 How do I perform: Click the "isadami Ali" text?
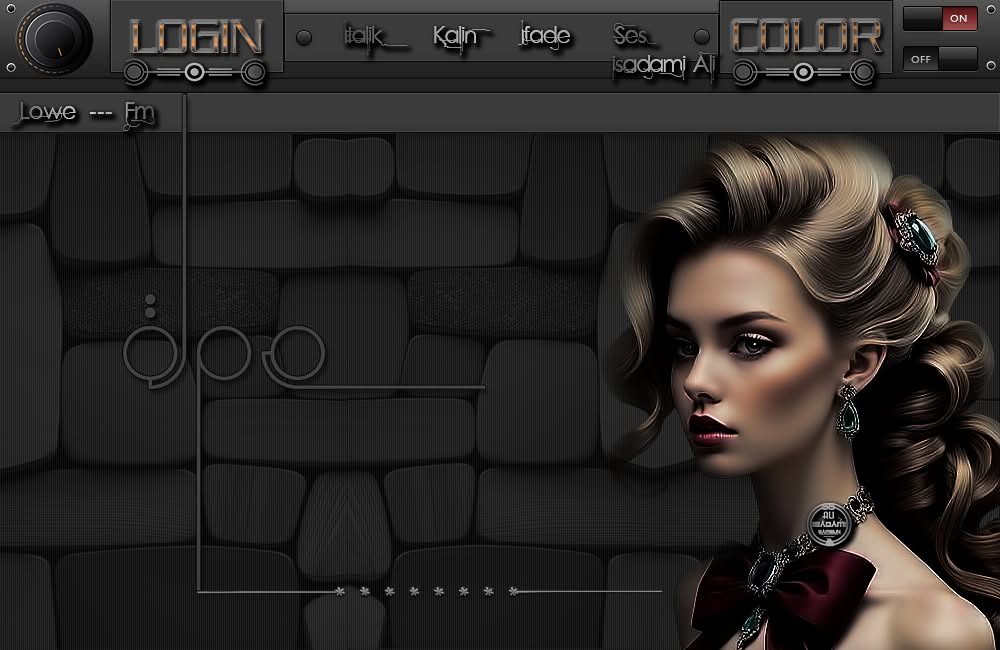pos(663,66)
